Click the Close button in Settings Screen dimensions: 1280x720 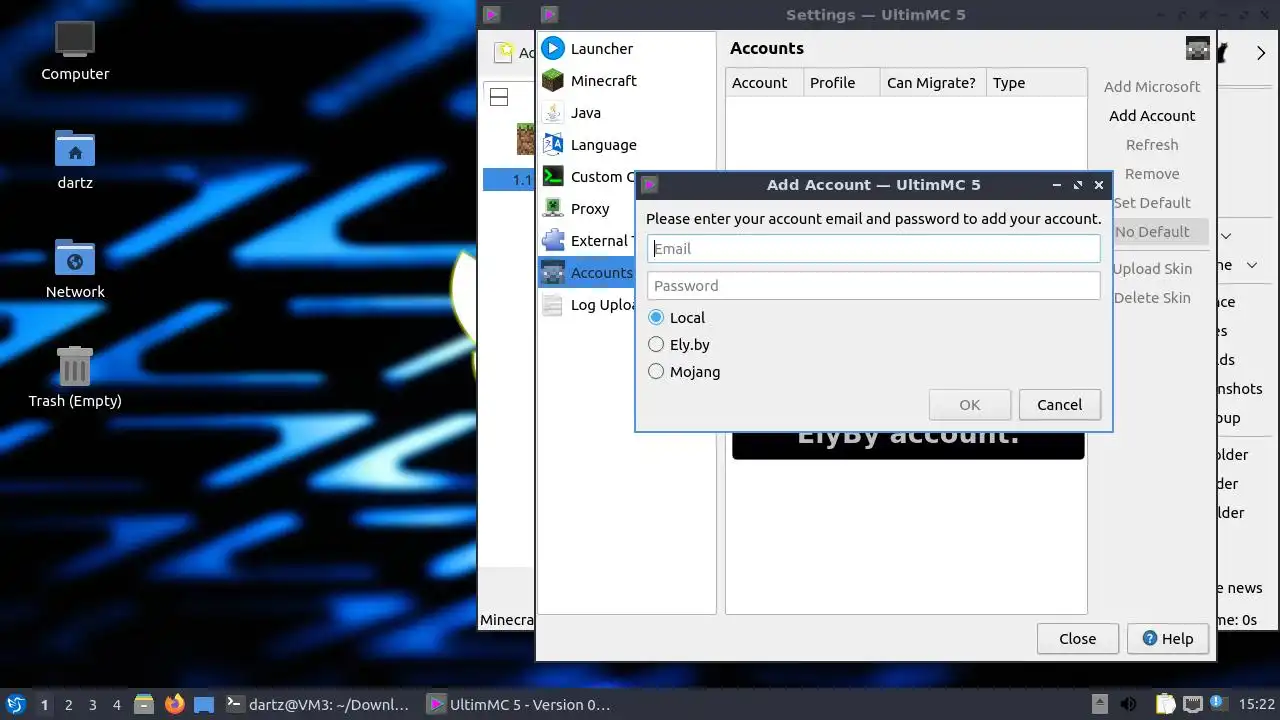point(1077,638)
